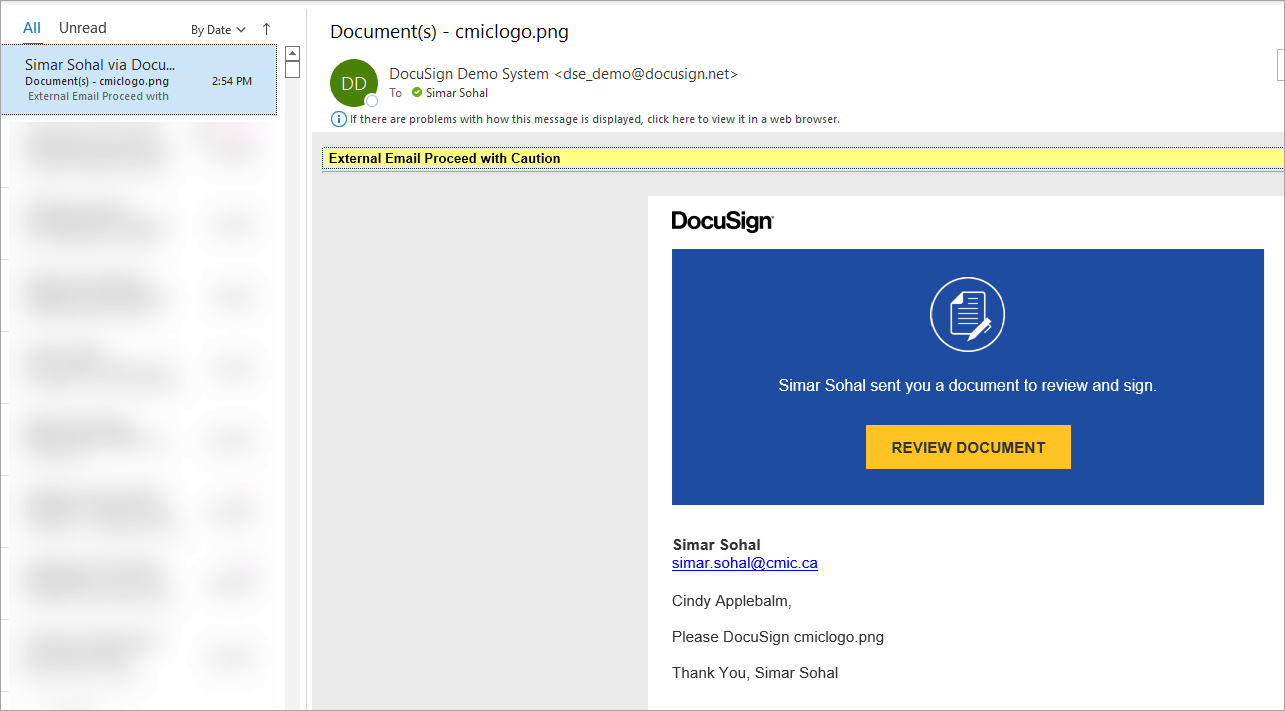The width and height of the screenshot is (1285, 711).
Task: Click the view in a web browser info message
Action: coord(594,119)
